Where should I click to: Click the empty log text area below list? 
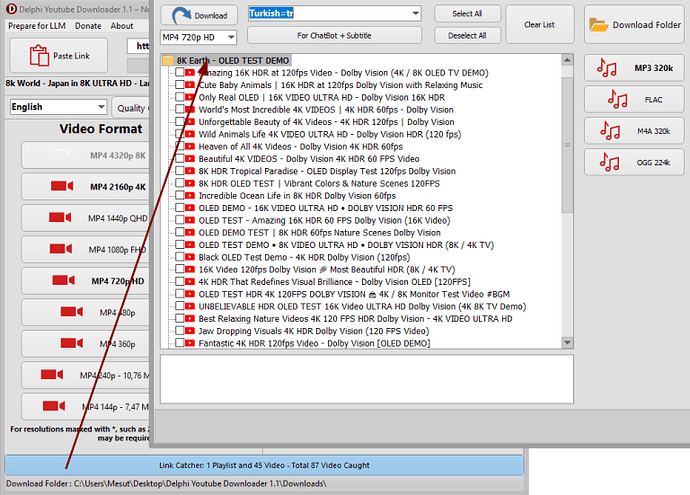point(367,379)
